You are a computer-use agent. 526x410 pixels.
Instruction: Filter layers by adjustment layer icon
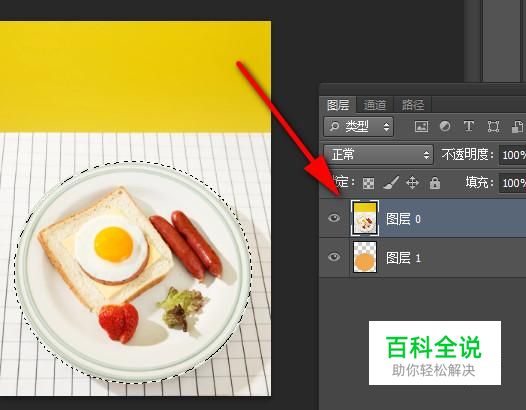click(x=445, y=126)
